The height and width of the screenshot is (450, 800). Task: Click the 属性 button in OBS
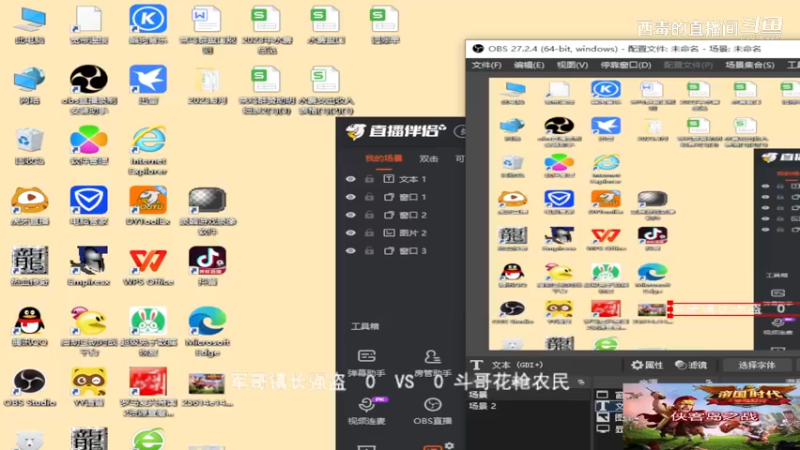click(x=647, y=365)
